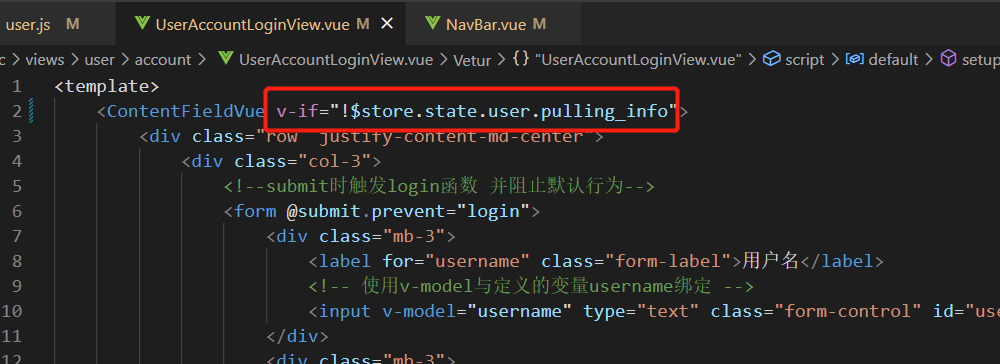Click the "form-label" class value
Image resolution: width=1000 pixels, height=364 pixels.
click(672, 261)
